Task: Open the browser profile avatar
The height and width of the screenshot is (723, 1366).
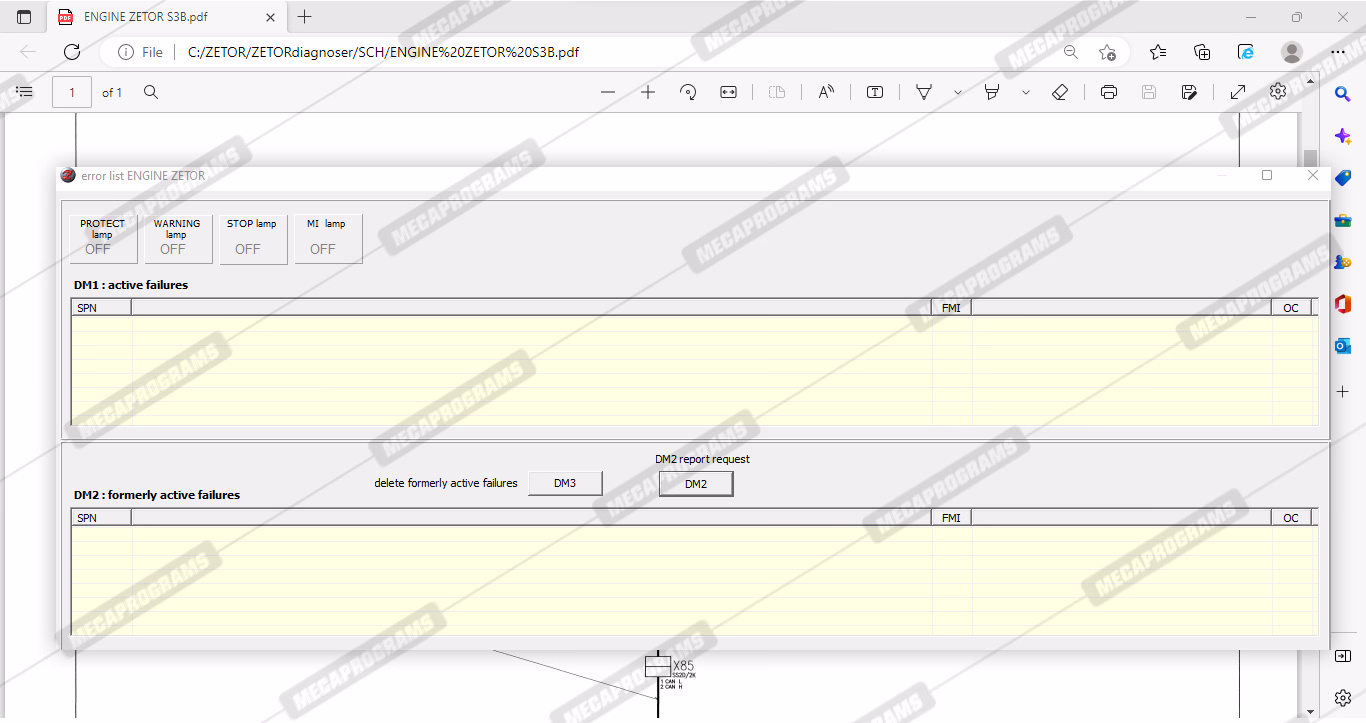Action: [x=1292, y=52]
